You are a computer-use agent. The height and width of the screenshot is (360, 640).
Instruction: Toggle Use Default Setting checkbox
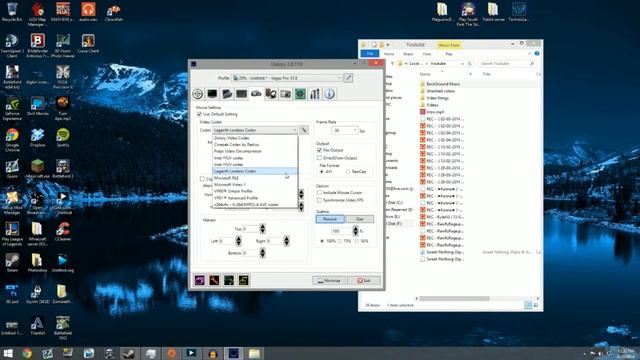(199, 114)
